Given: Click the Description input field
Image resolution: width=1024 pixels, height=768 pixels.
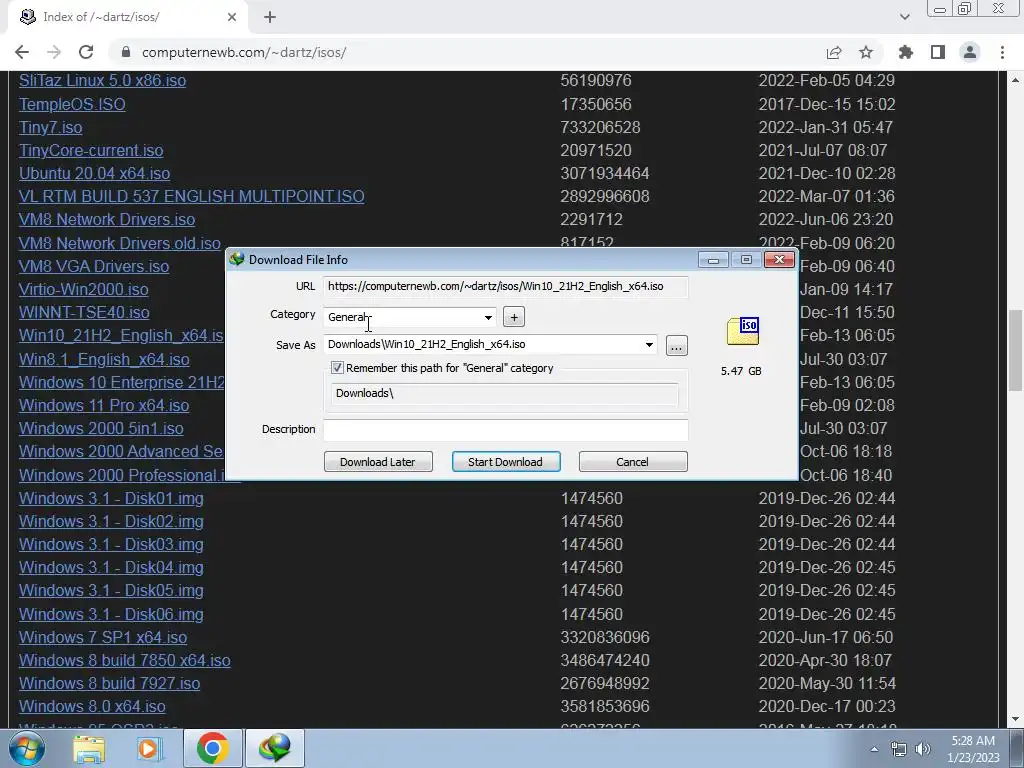Looking at the screenshot, I should [x=505, y=430].
